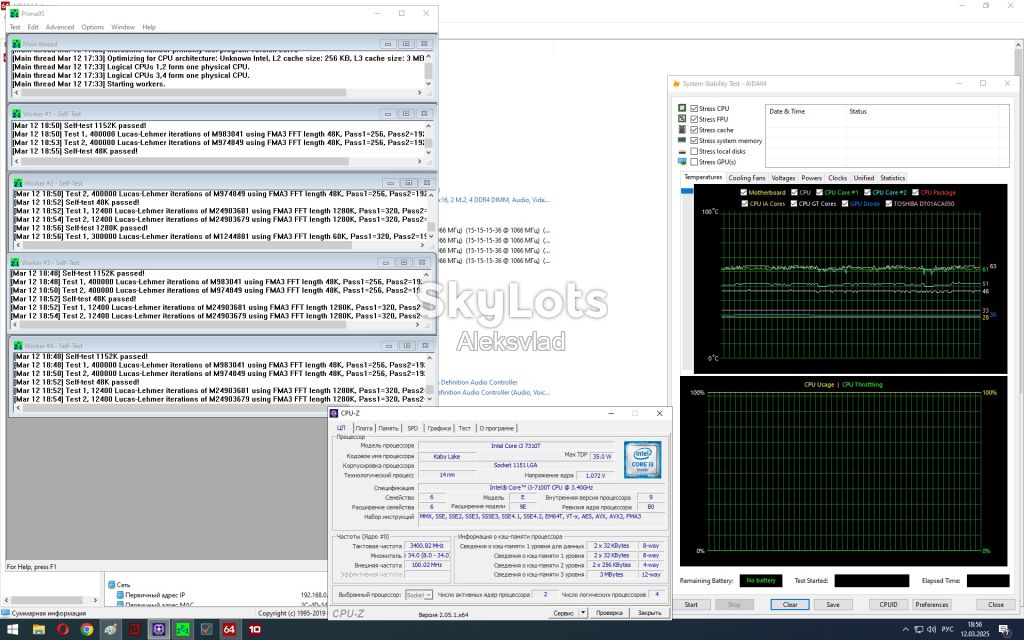The width and height of the screenshot is (1024, 640).
Task: Click the Stress CPU chip icon
Action: tap(682, 108)
